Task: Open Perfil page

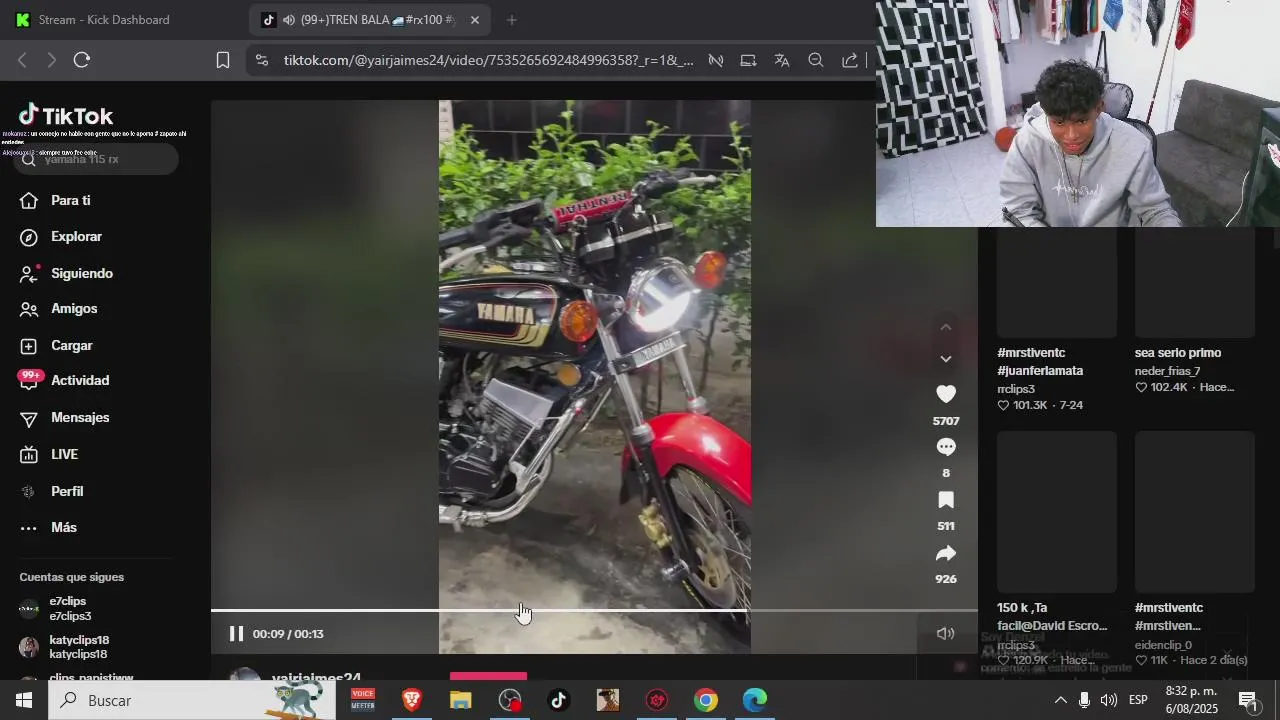Action: click(67, 492)
